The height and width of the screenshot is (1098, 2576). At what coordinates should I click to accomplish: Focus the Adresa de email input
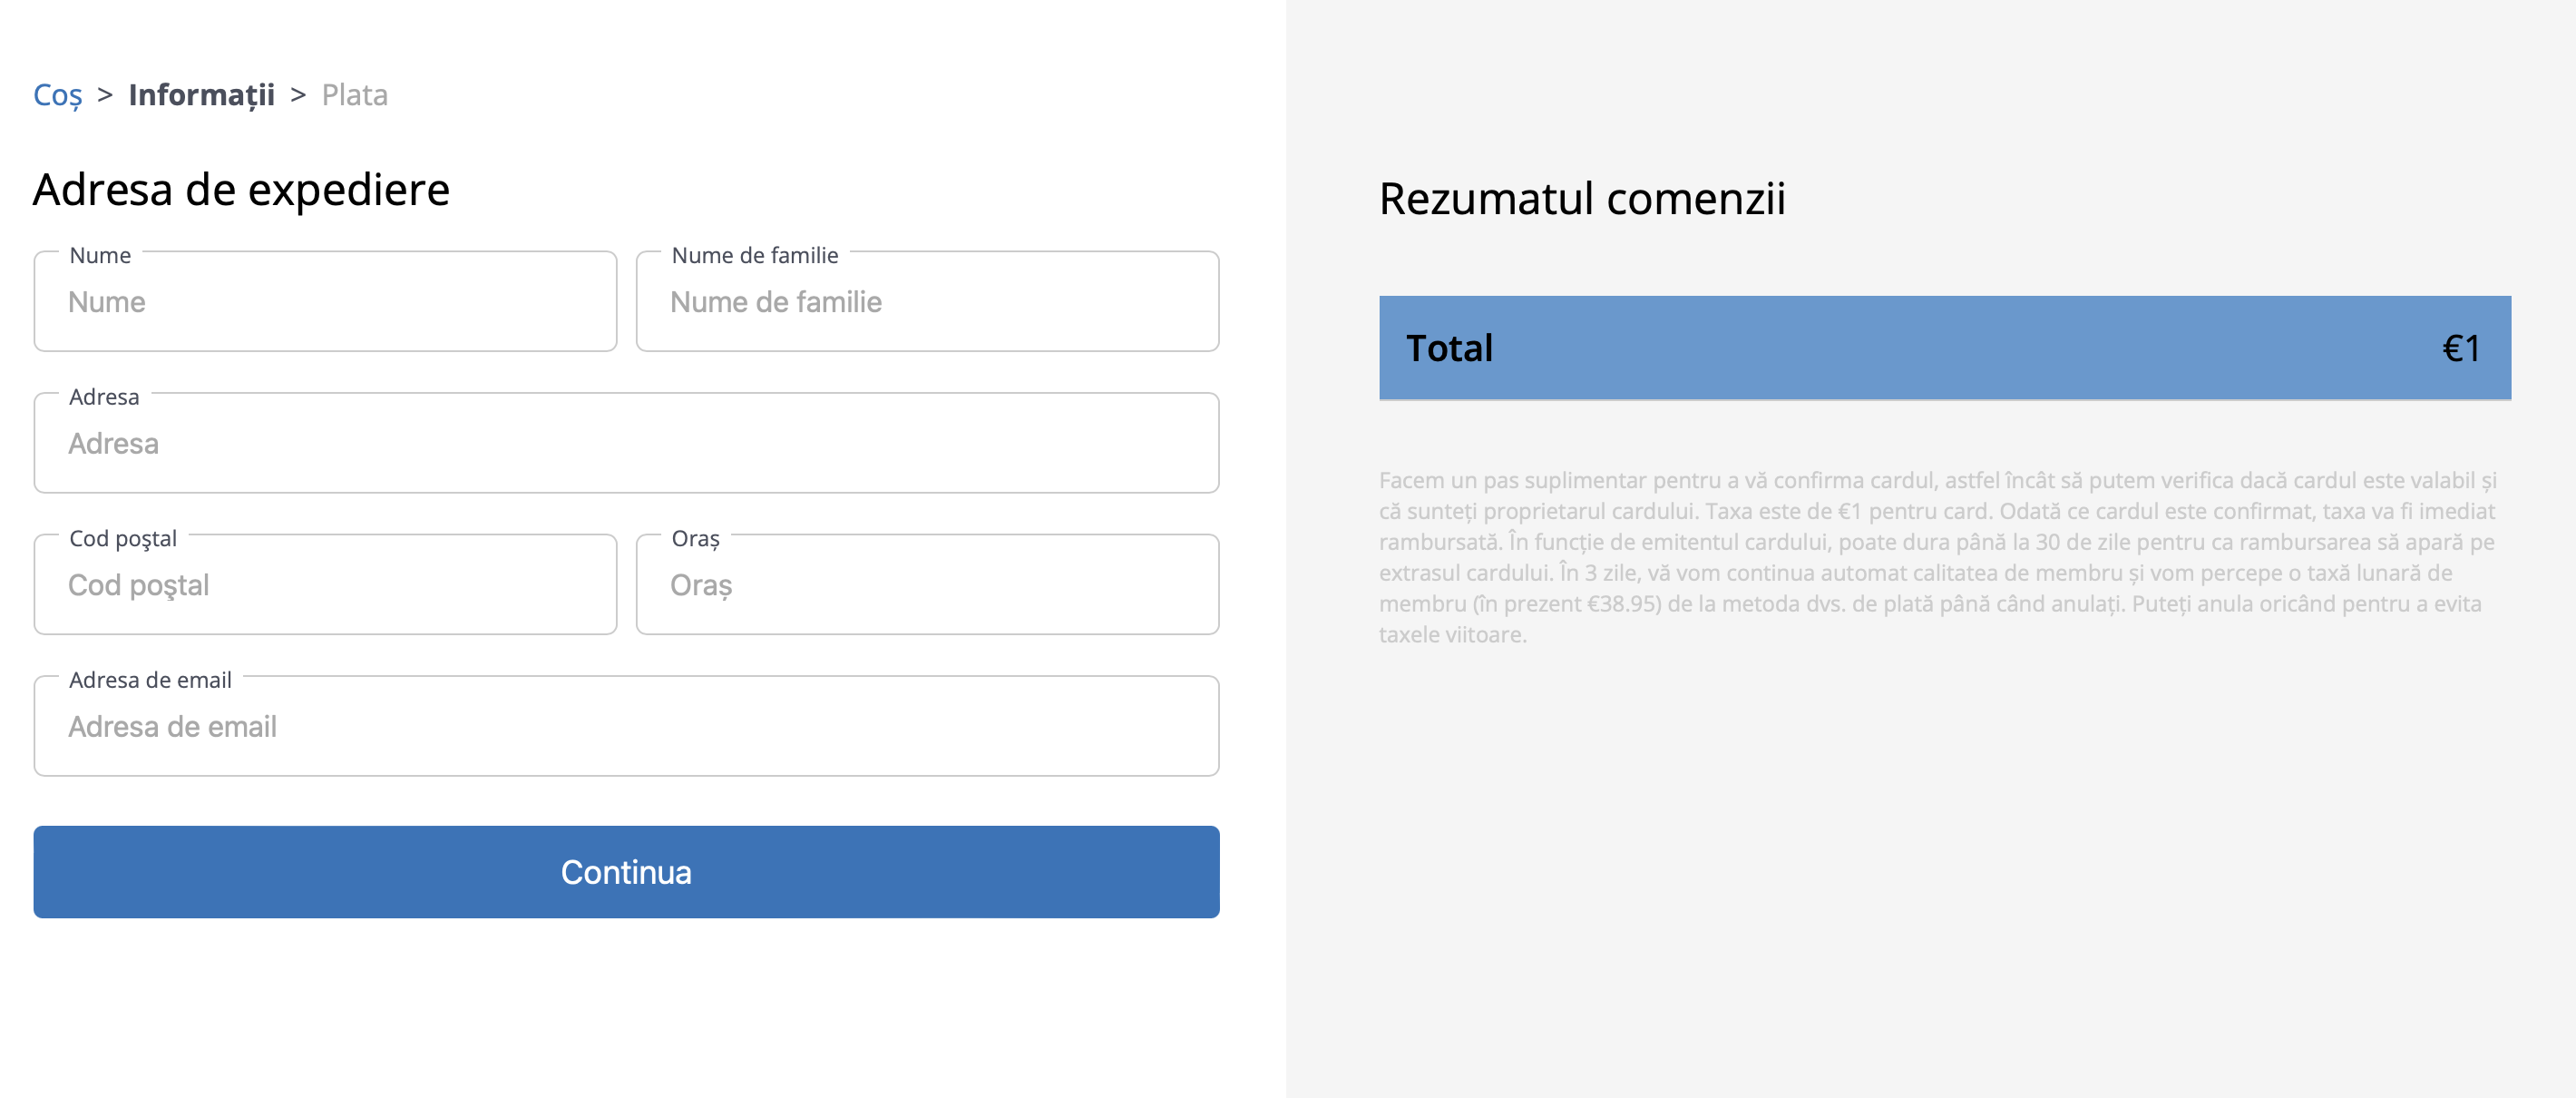pos(626,727)
